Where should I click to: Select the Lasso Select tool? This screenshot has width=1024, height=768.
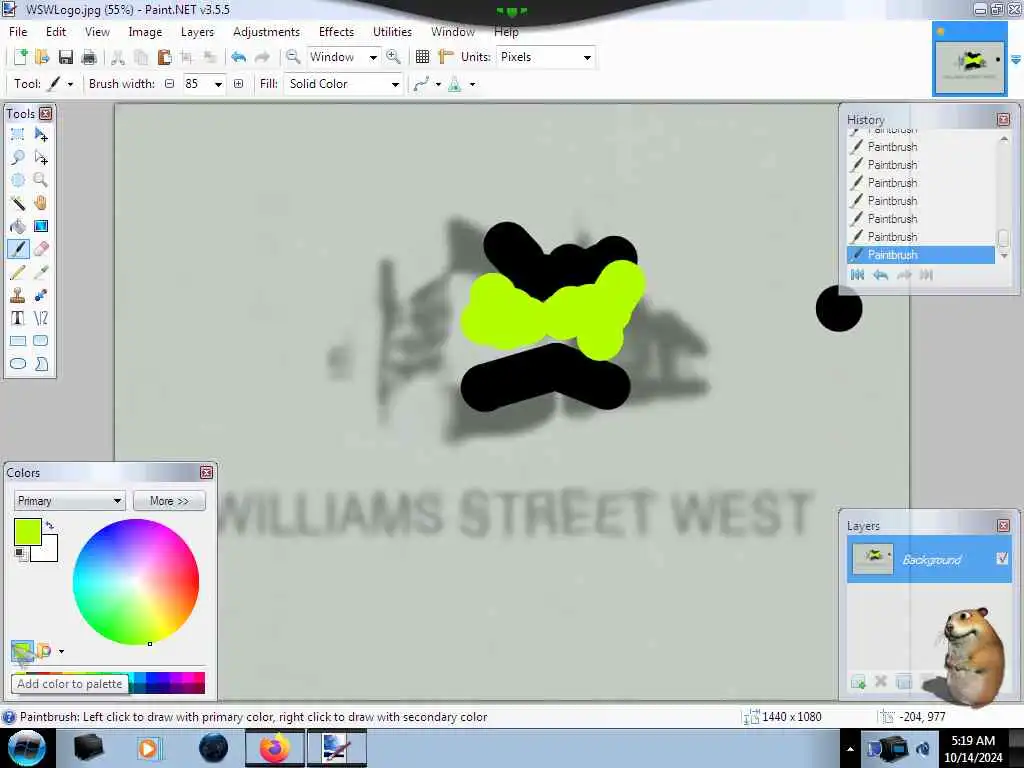18,157
